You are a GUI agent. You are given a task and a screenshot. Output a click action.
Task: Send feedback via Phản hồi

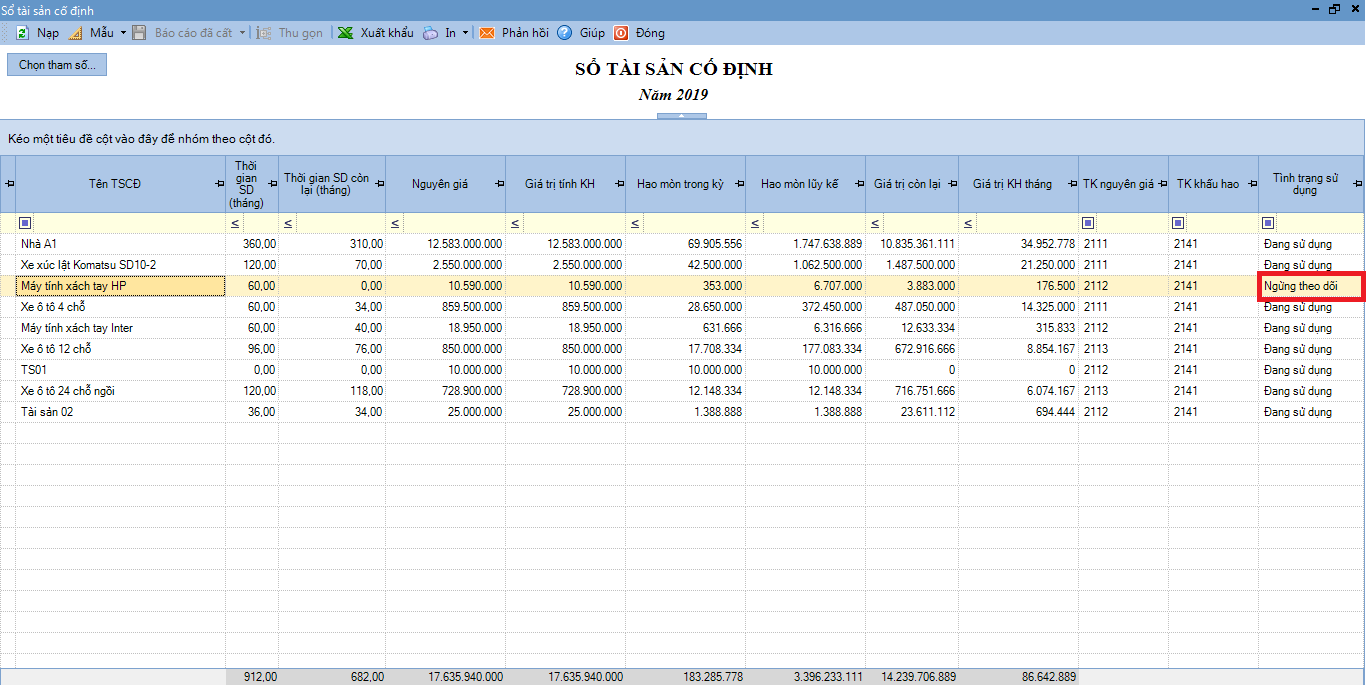514,33
